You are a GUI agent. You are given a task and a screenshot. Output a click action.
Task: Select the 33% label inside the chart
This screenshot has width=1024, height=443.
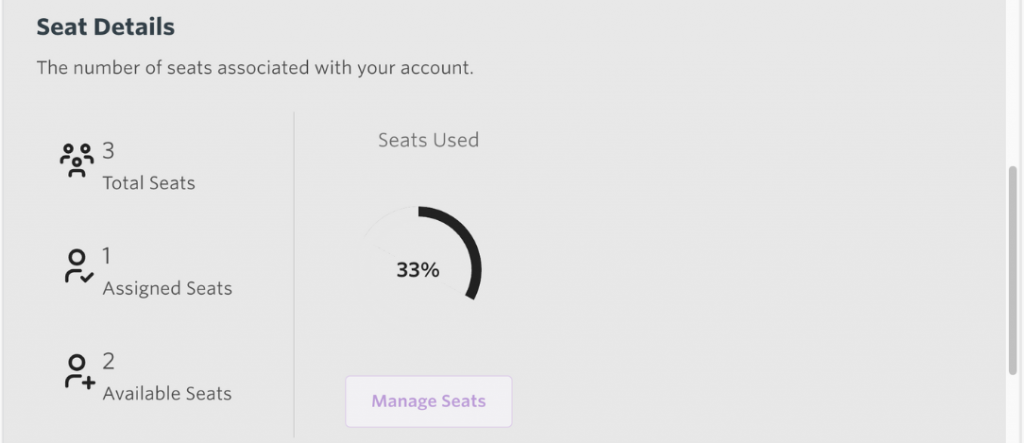click(418, 270)
